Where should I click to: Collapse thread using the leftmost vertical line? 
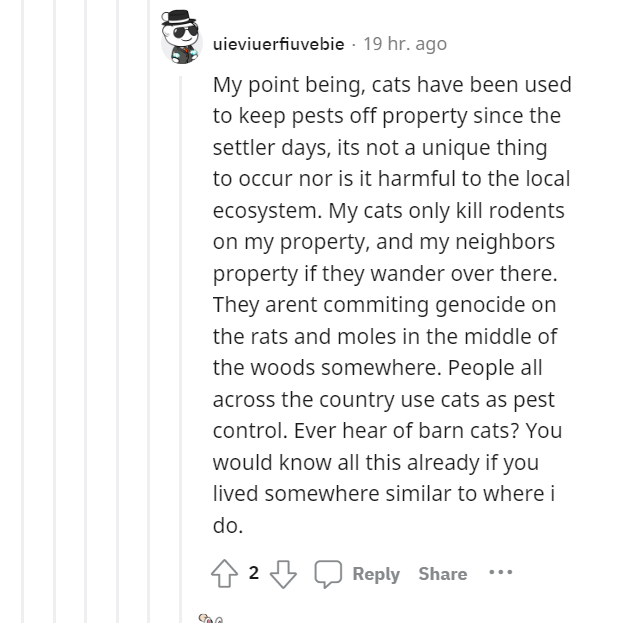pyautogui.click(x=23, y=312)
